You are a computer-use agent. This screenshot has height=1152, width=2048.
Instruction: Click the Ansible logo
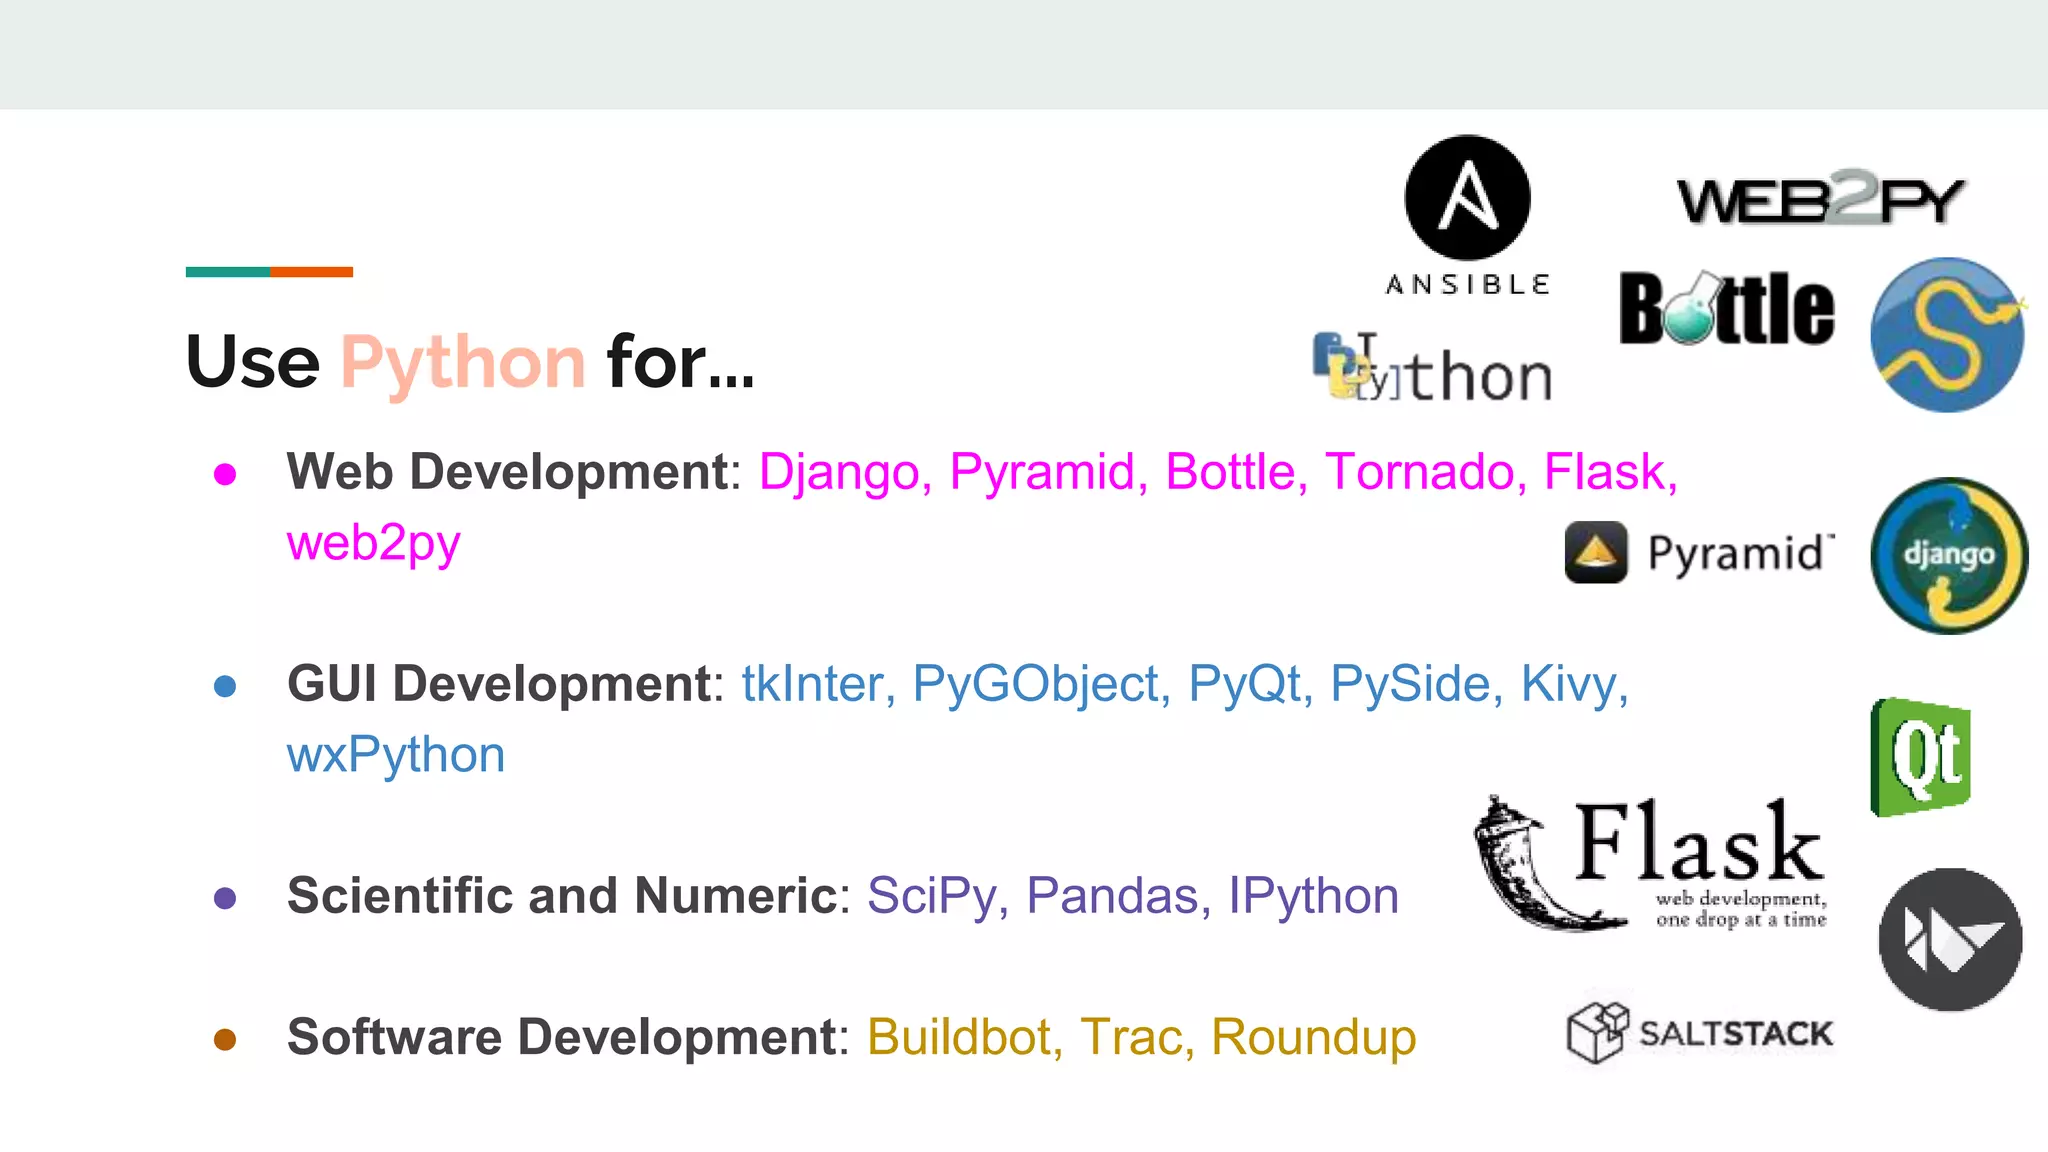click(x=1467, y=216)
